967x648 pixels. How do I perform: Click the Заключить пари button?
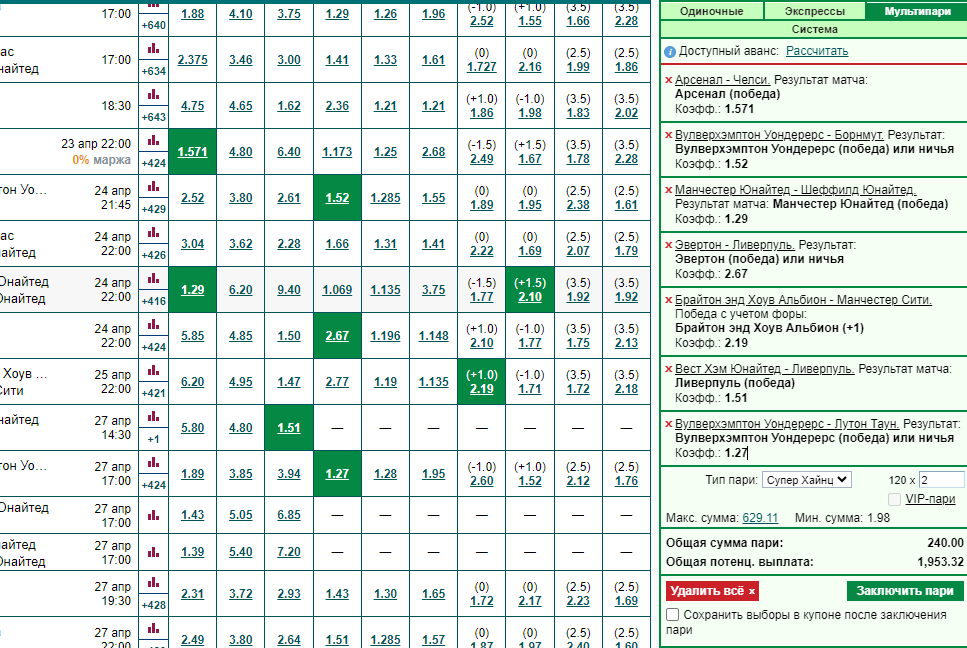(905, 591)
